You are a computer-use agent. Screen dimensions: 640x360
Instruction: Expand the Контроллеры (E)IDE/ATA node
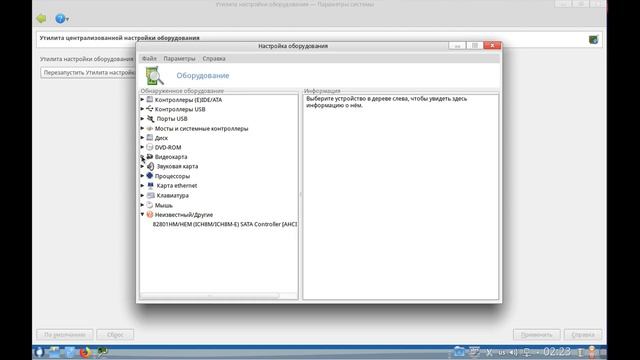click(142, 99)
